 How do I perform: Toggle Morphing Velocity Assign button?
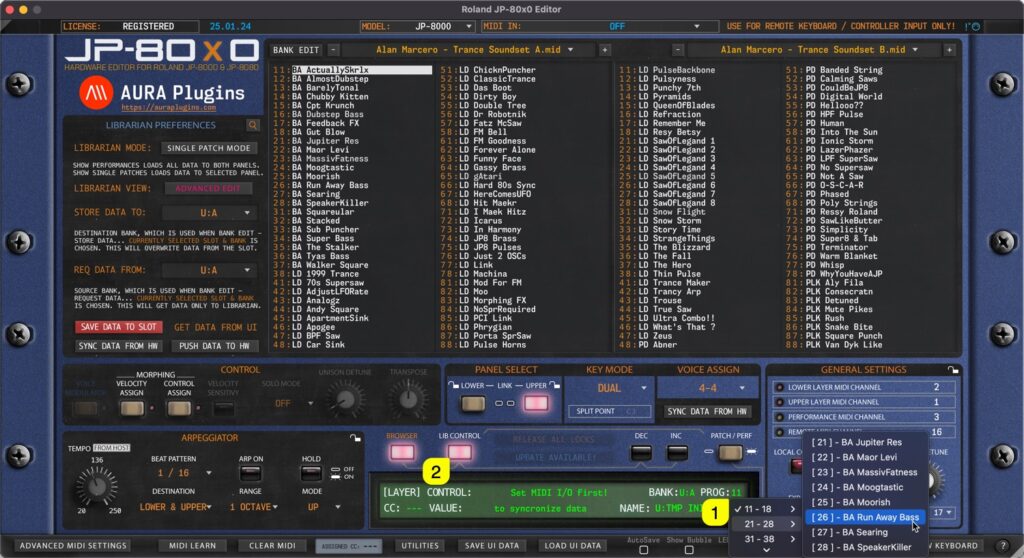point(132,409)
